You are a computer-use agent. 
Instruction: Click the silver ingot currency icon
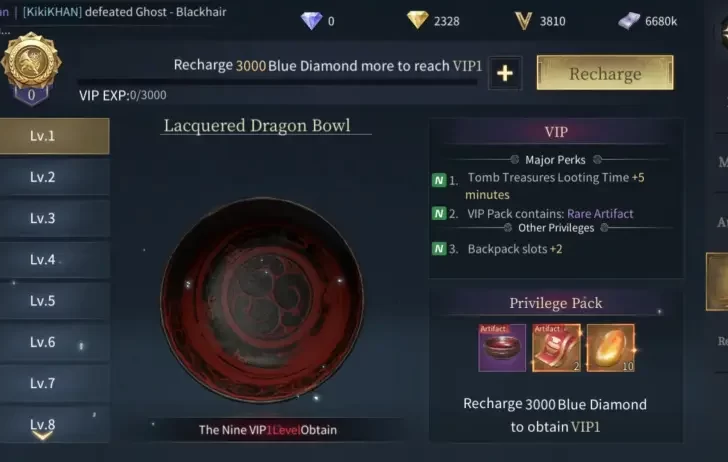(629, 21)
